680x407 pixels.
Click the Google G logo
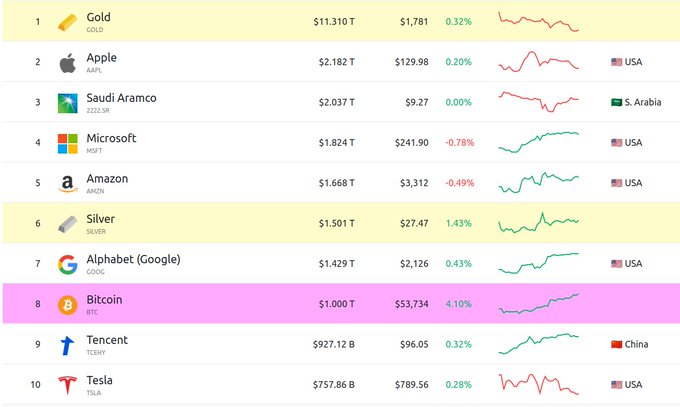click(68, 265)
